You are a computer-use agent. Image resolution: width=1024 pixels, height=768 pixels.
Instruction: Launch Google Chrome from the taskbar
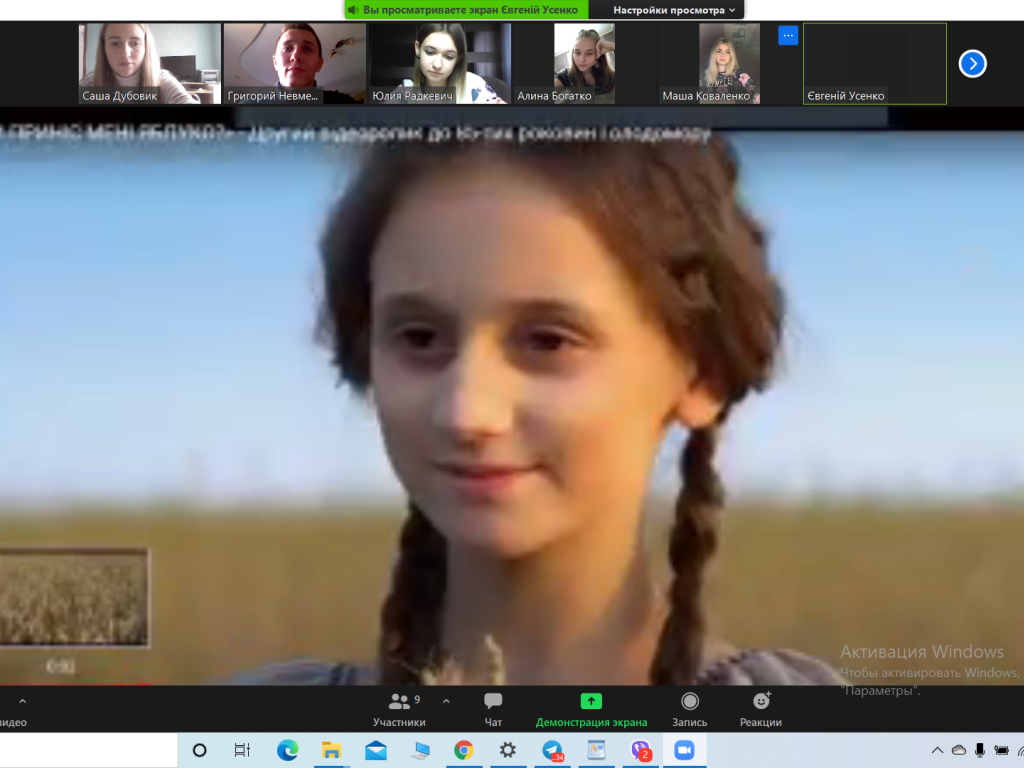(463, 750)
